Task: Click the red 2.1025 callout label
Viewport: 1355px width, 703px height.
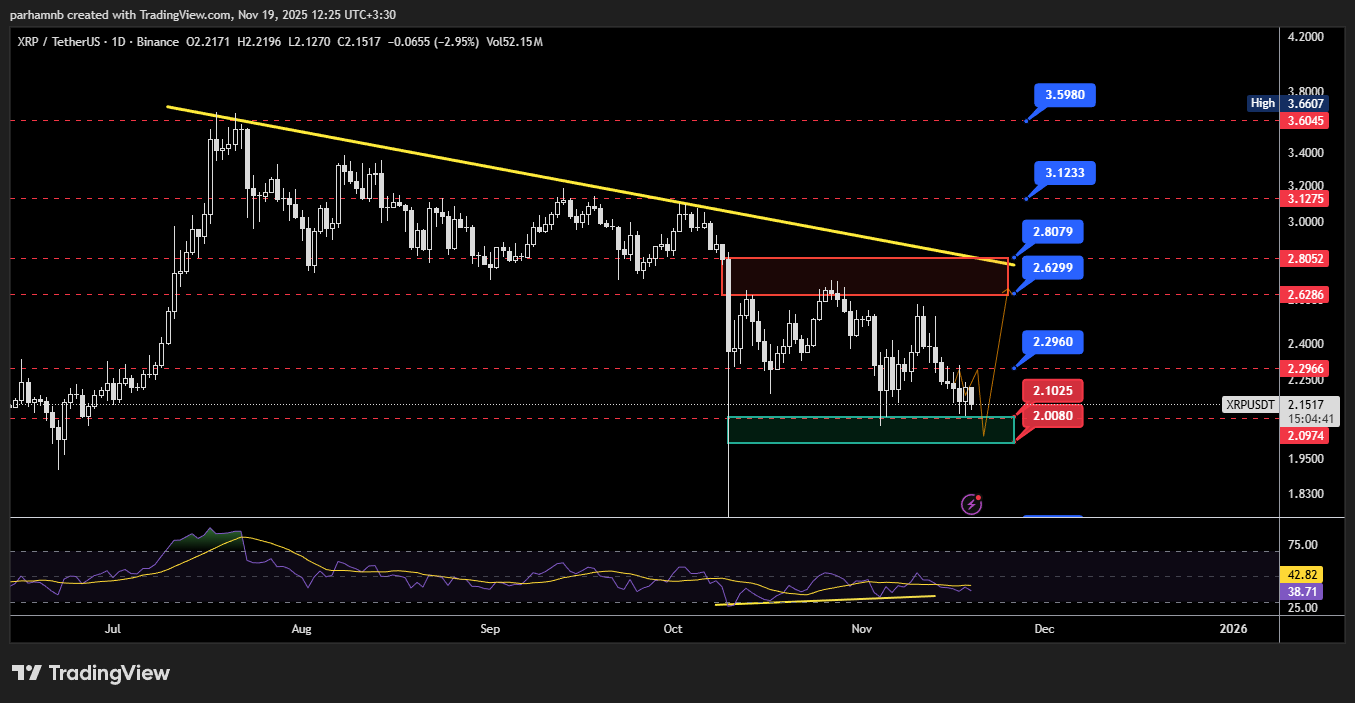Action: 1052,391
